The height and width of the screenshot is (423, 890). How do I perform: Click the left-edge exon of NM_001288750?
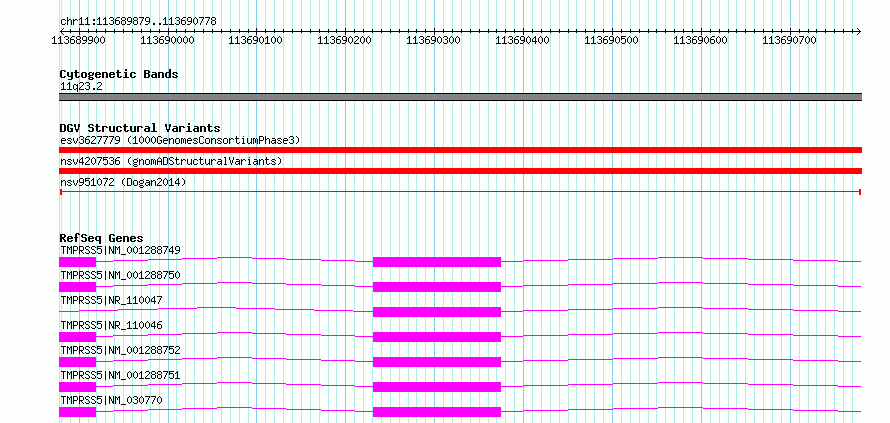tap(78, 287)
